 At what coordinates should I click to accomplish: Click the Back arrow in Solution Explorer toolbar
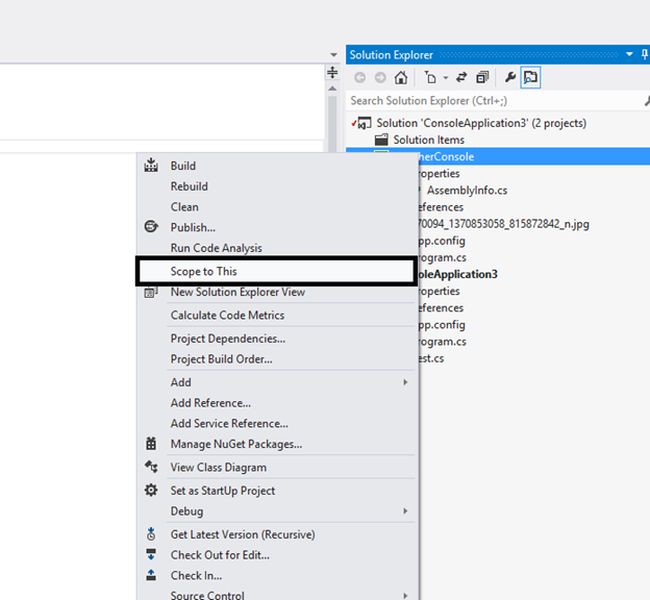tap(360, 78)
